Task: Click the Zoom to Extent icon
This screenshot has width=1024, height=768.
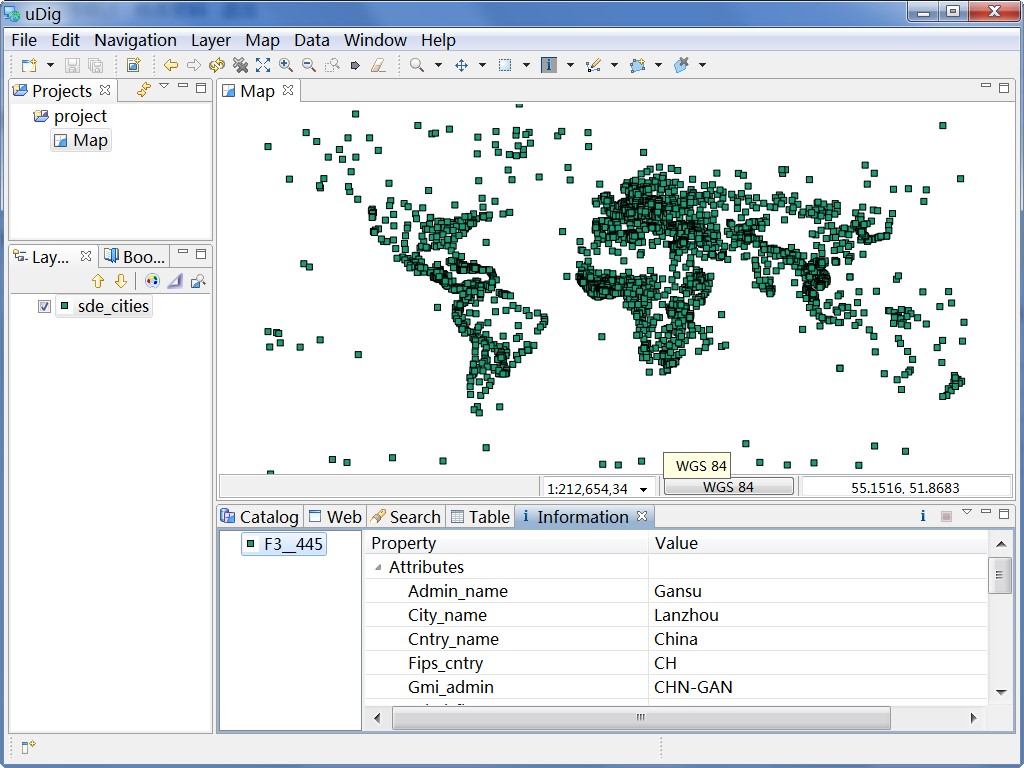Action: [263, 65]
